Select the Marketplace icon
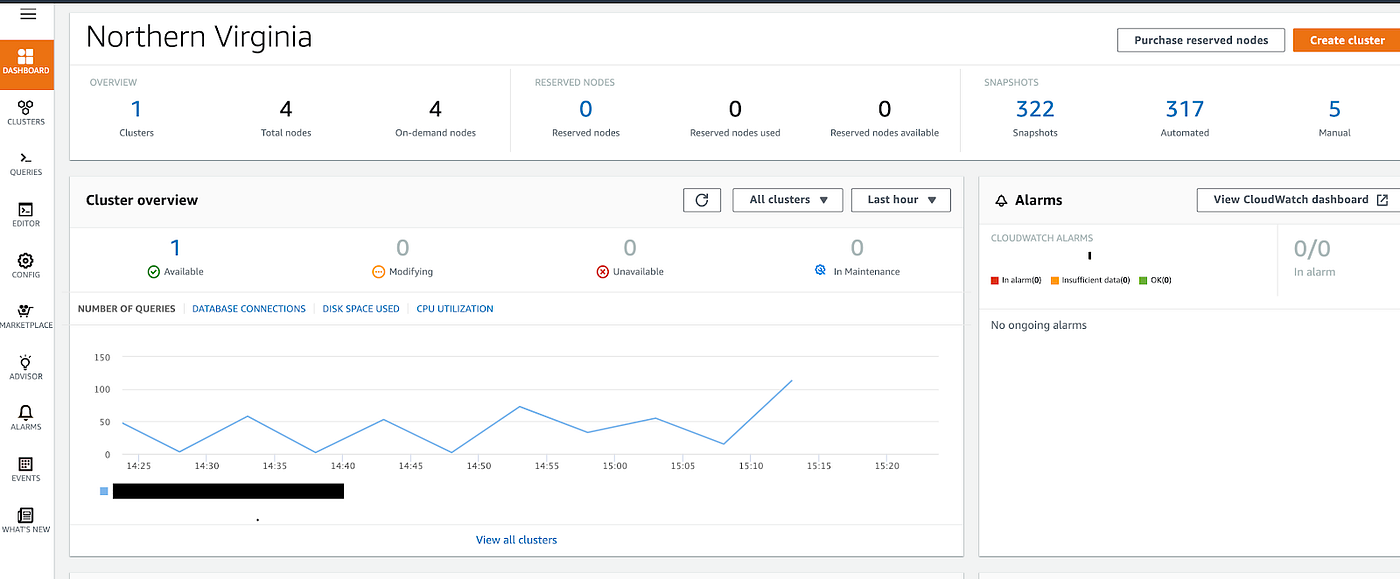Viewport: 1400px width, 579px height. pyautogui.click(x=26, y=315)
